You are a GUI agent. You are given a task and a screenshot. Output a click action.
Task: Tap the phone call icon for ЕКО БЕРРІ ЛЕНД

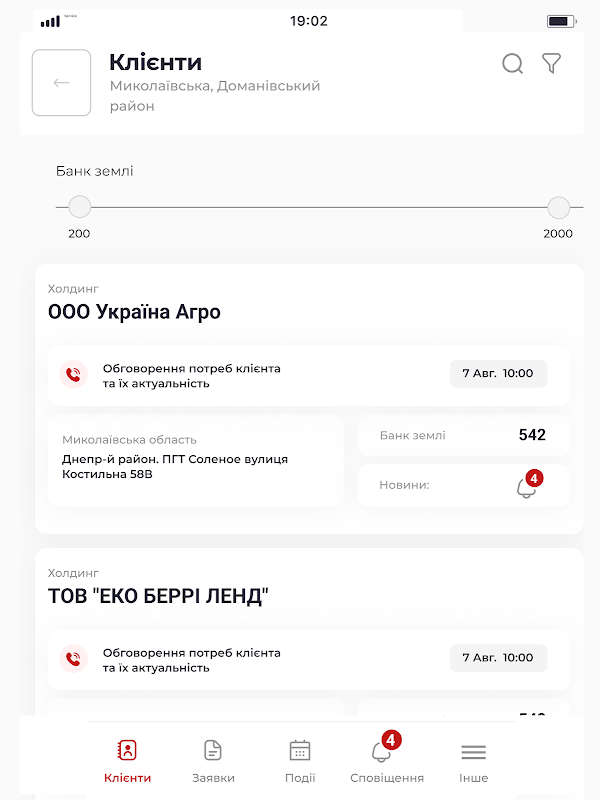[x=73, y=659]
